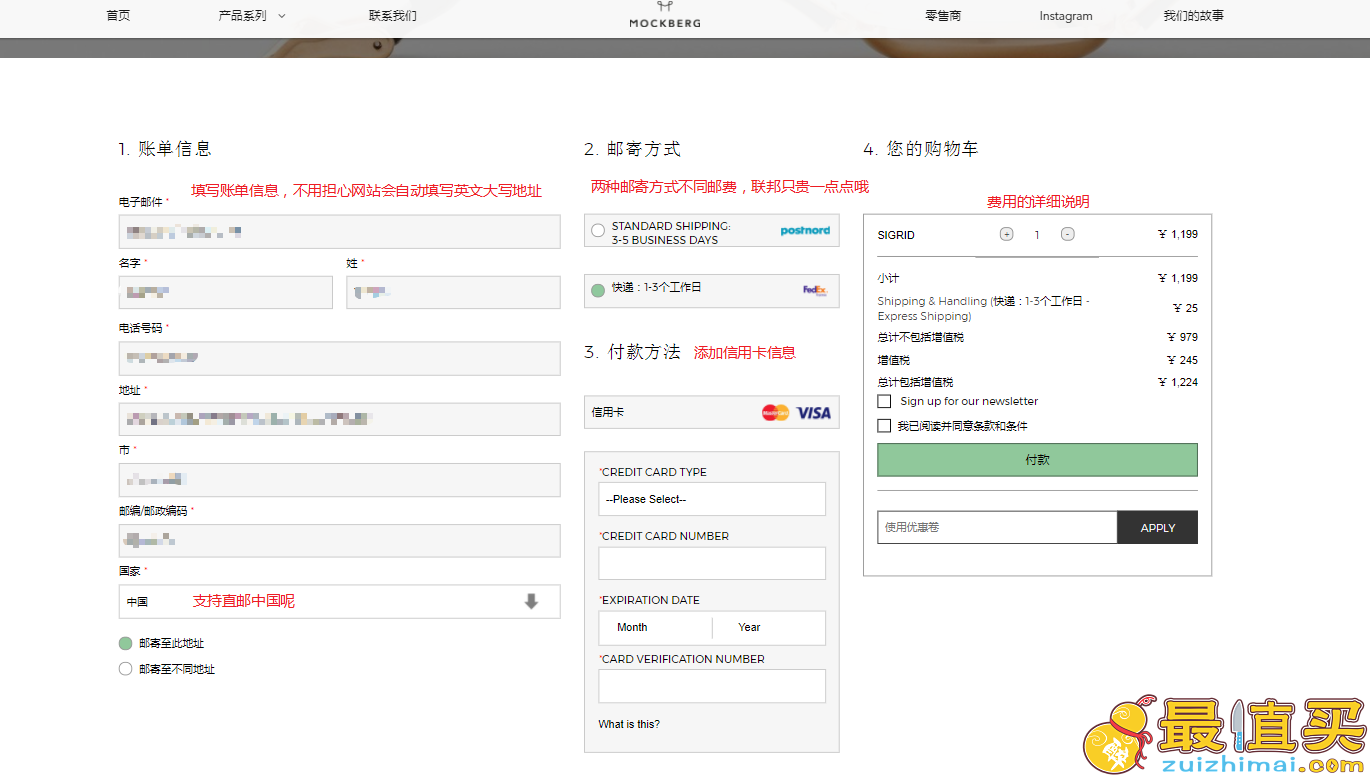Click the shipping cost ¥25
Image resolution: width=1370 pixels, height=776 pixels.
1185,308
